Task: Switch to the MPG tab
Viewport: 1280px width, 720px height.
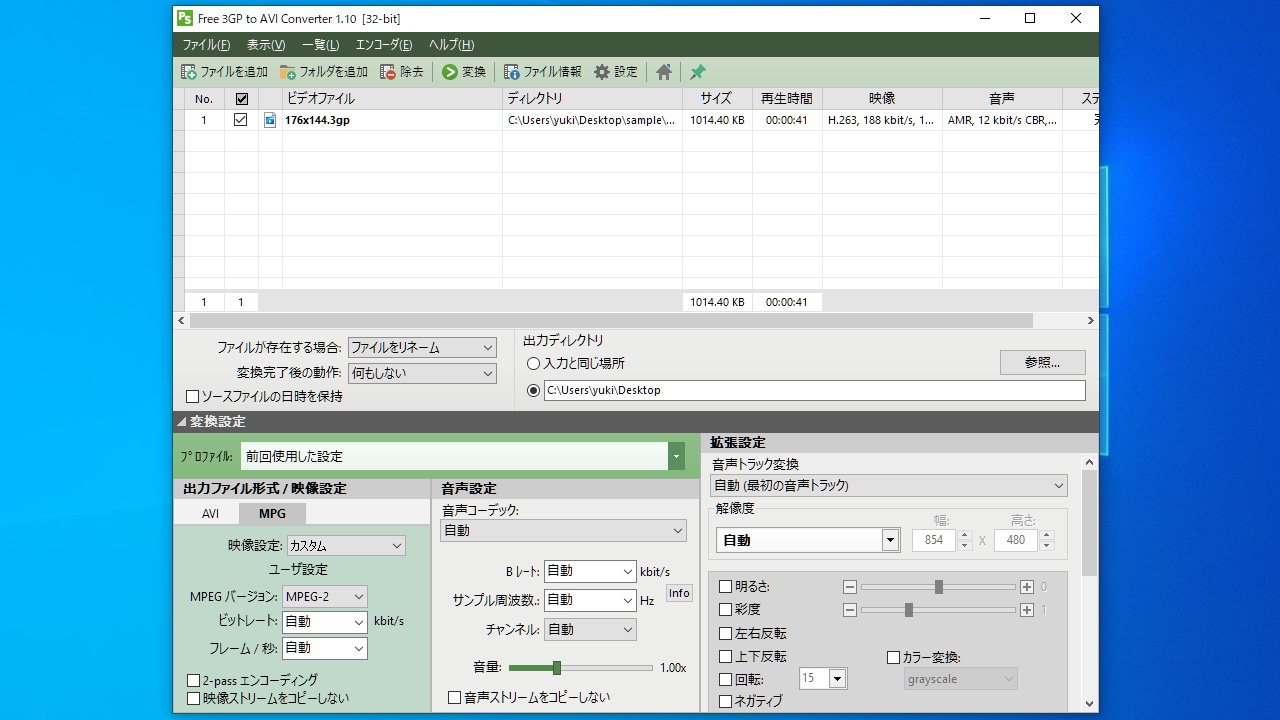Action: pos(272,513)
